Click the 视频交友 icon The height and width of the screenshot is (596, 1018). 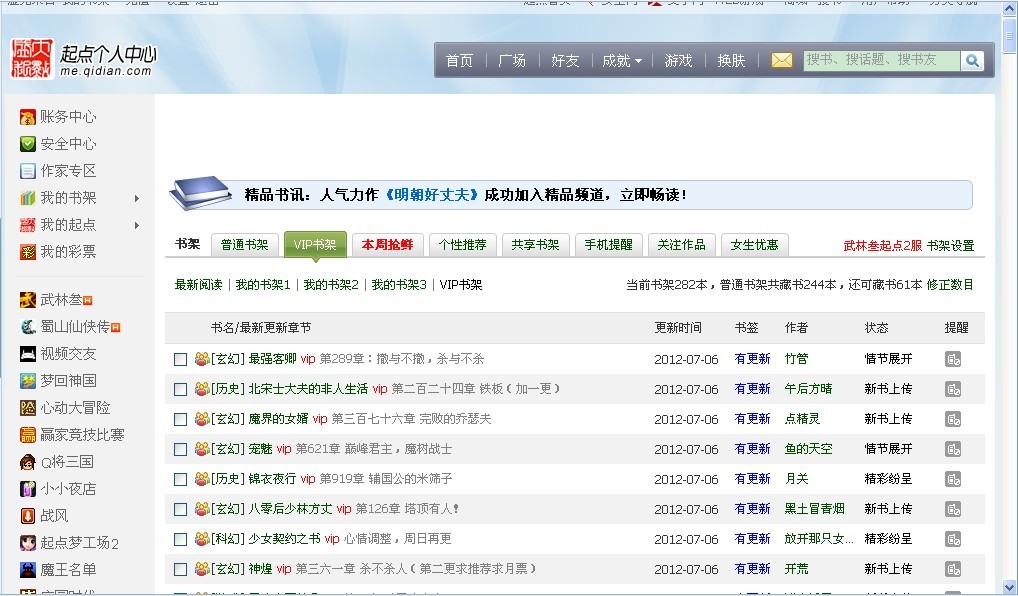pos(27,354)
